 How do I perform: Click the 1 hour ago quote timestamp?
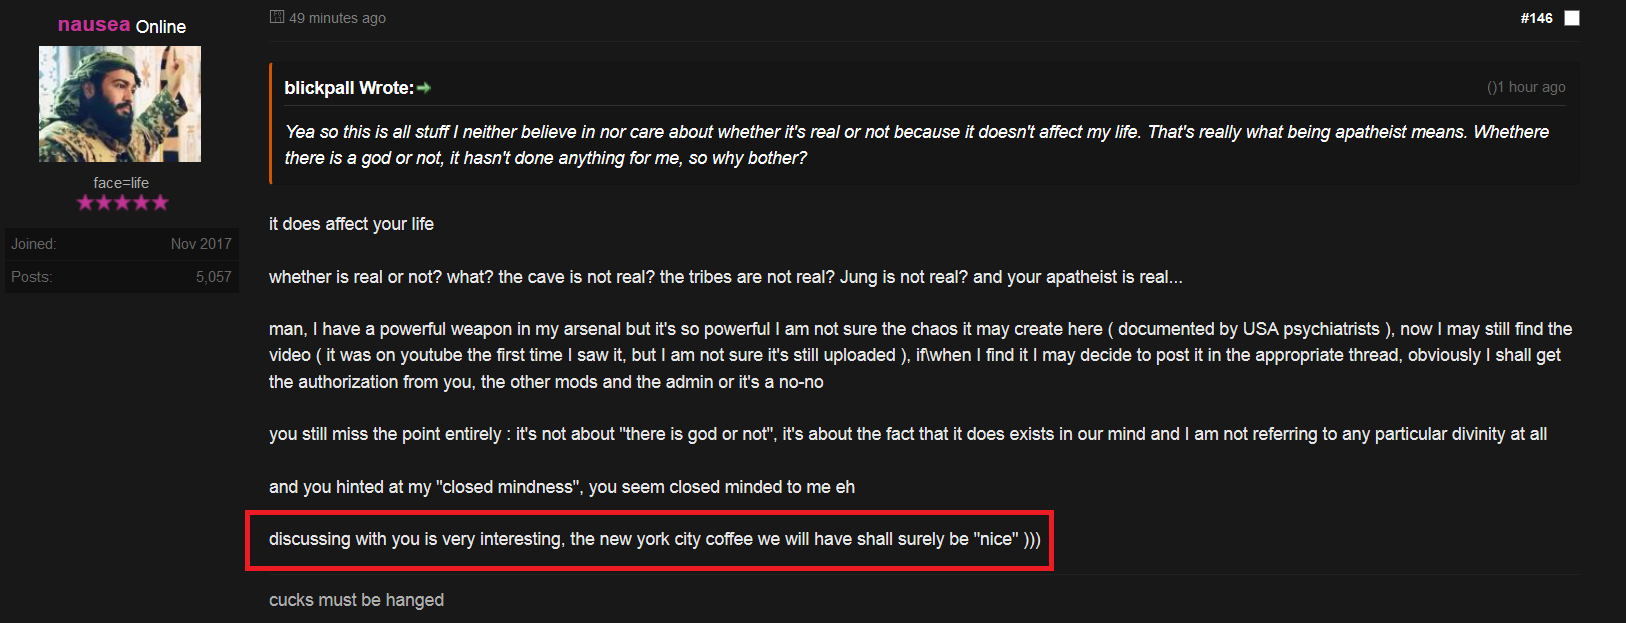pyautogui.click(x=1526, y=87)
